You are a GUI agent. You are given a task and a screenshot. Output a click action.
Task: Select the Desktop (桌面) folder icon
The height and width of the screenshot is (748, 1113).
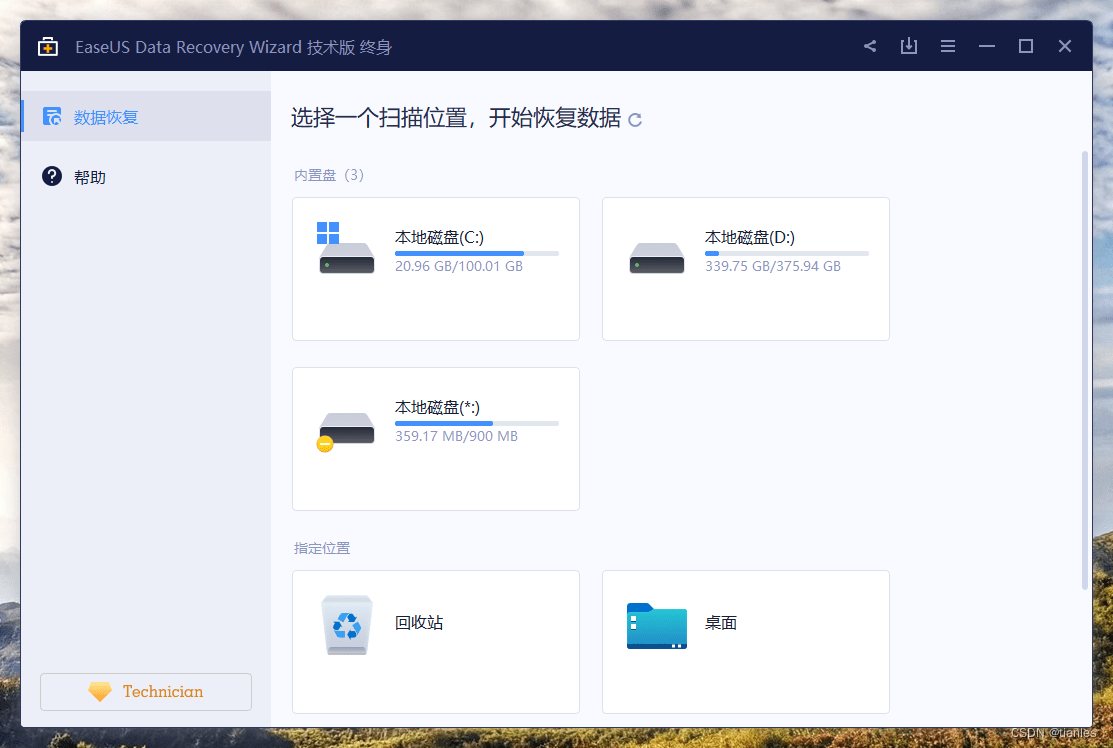(x=656, y=624)
